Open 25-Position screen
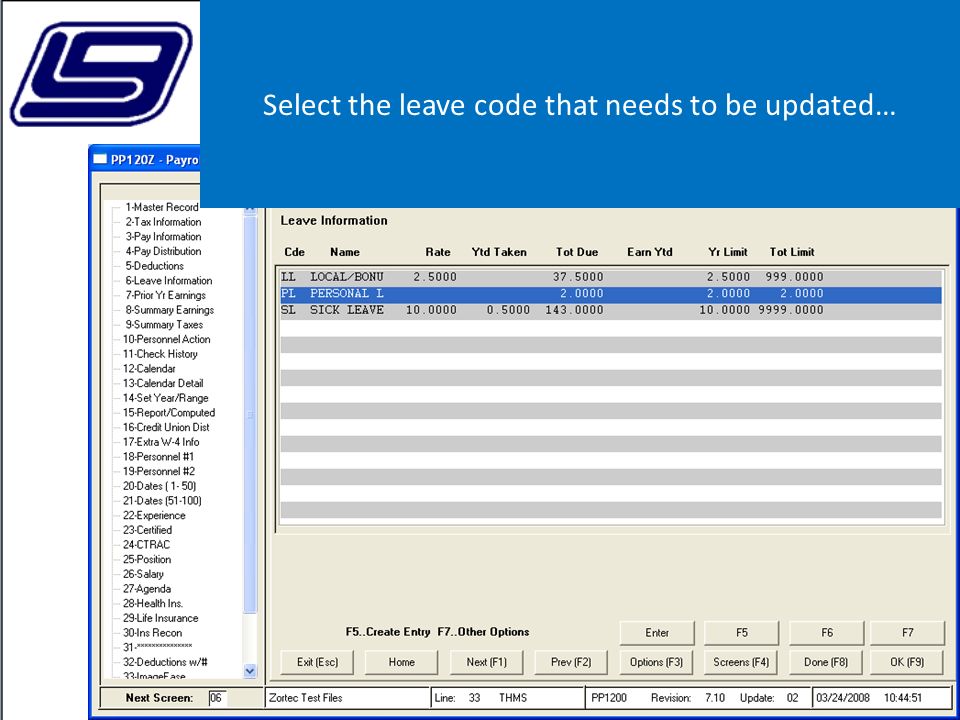The height and width of the screenshot is (720, 960). click(x=146, y=560)
